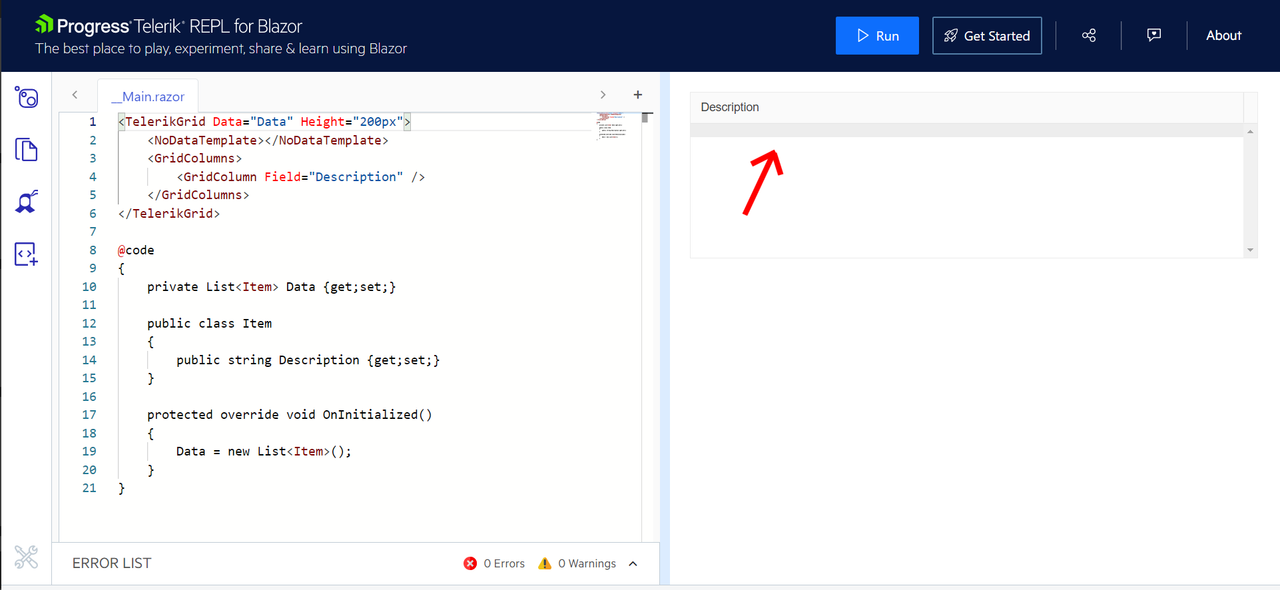Open the Get Started guide
Image resolution: width=1280 pixels, height=590 pixels.
[x=987, y=35]
